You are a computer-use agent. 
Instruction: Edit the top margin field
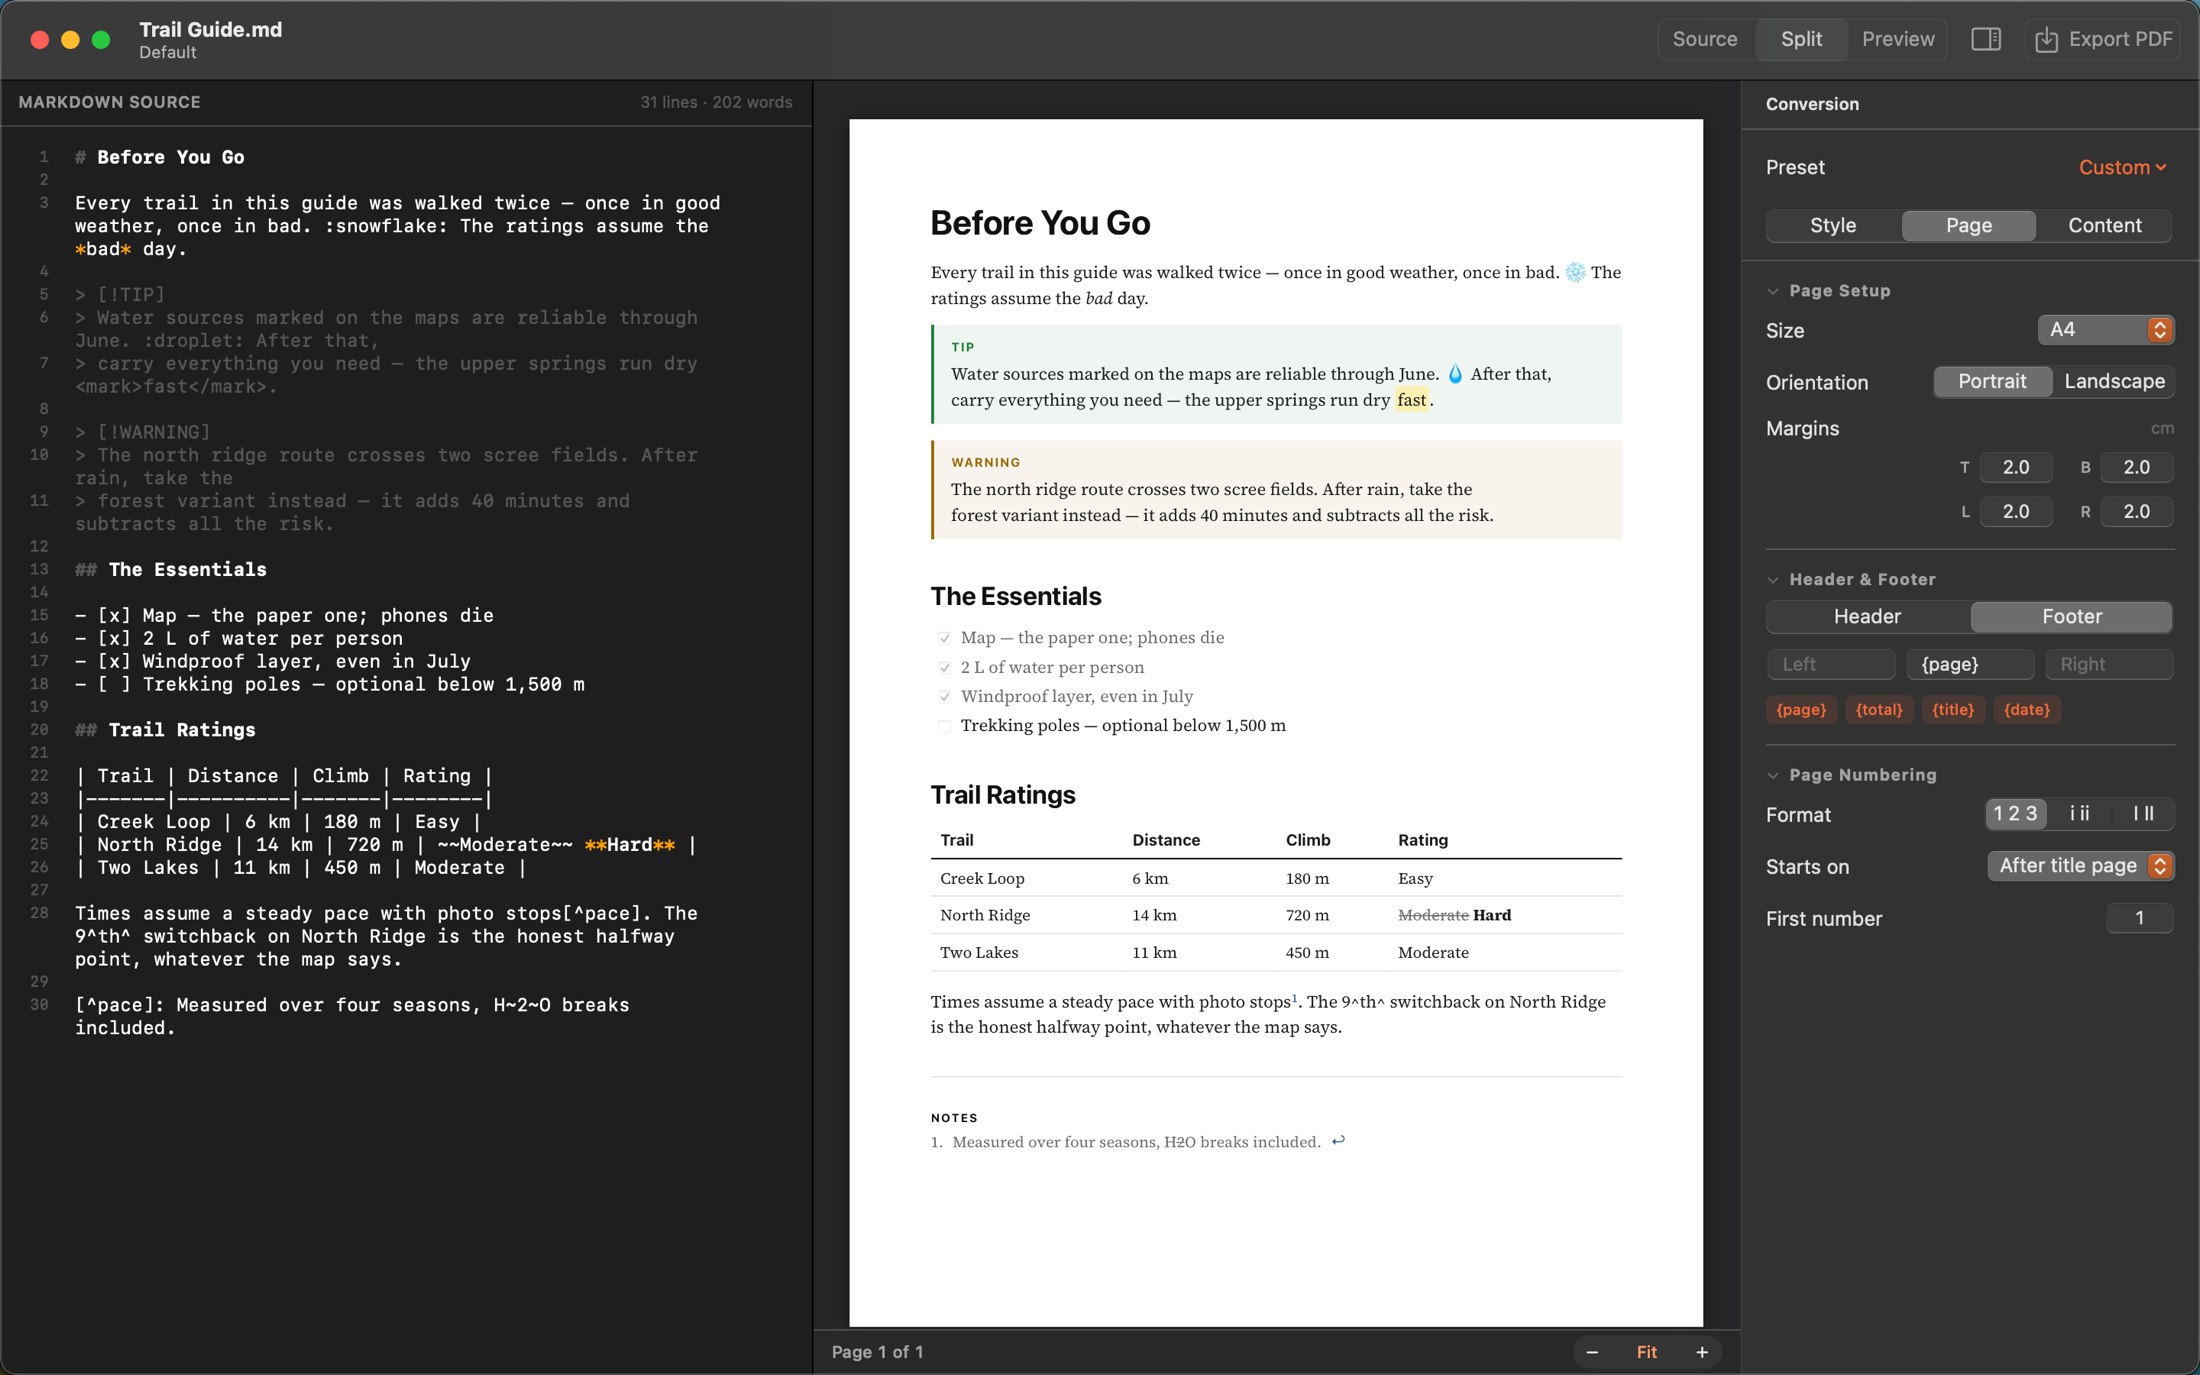(2015, 467)
